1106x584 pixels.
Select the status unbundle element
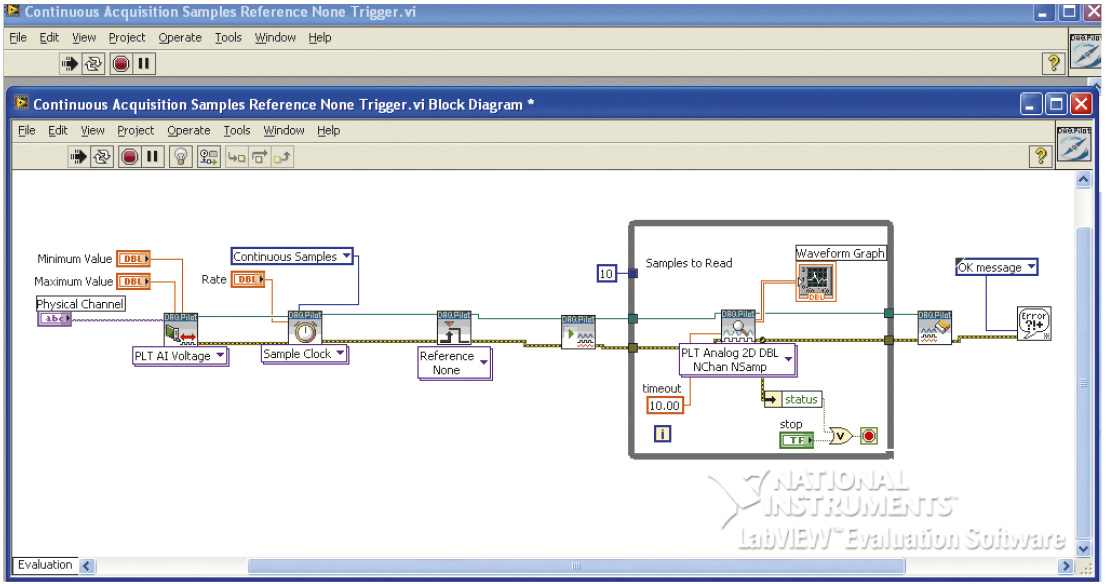(x=792, y=399)
